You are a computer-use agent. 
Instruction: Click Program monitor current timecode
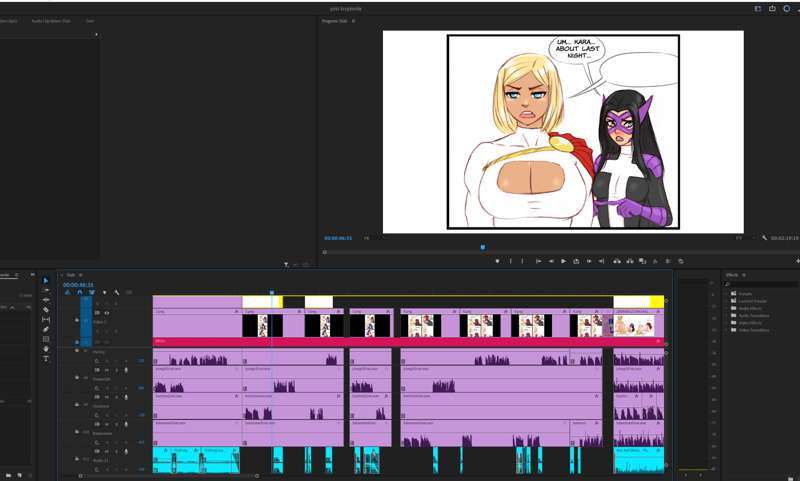click(338, 238)
